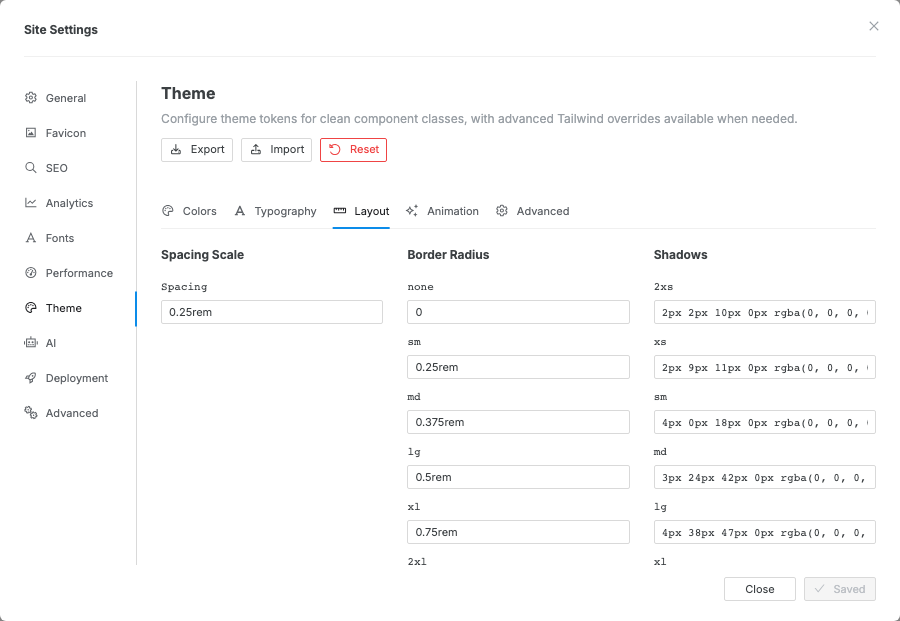The width and height of the screenshot is (900, 621).
Task: Click the General gear icon in sidebar
Action: [x=30, y=98]
